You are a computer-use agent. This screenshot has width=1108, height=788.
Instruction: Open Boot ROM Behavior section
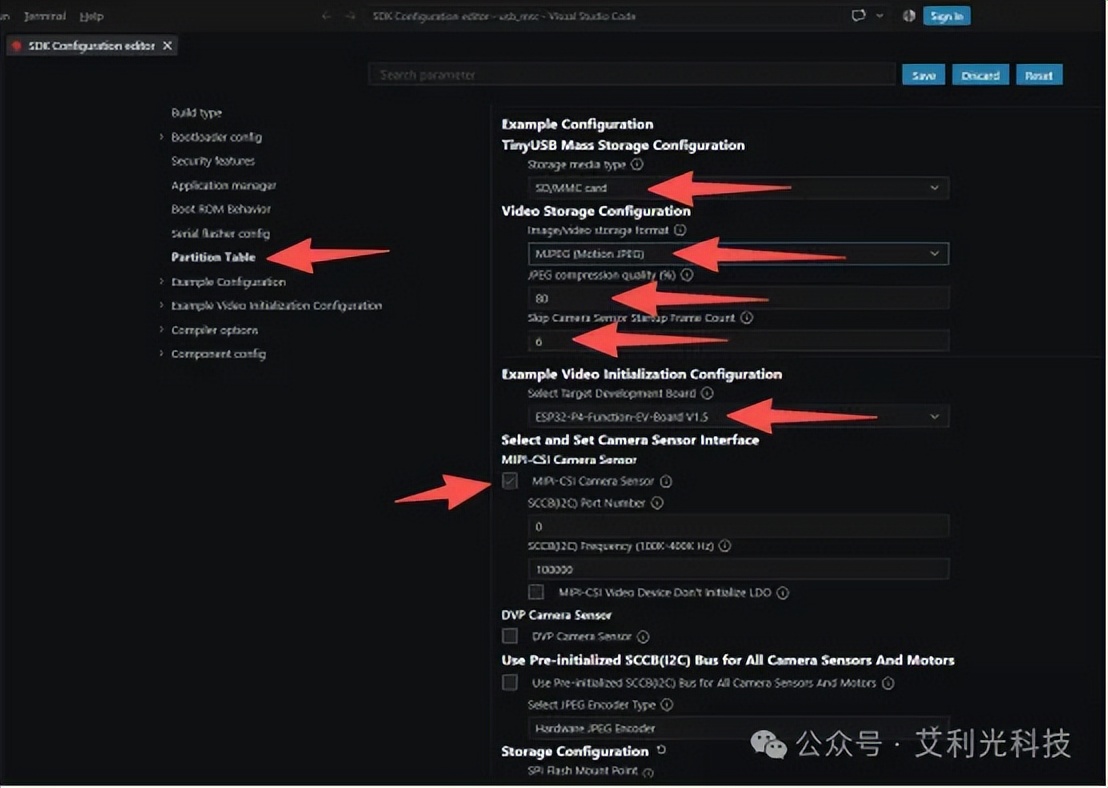pos(220,209)
